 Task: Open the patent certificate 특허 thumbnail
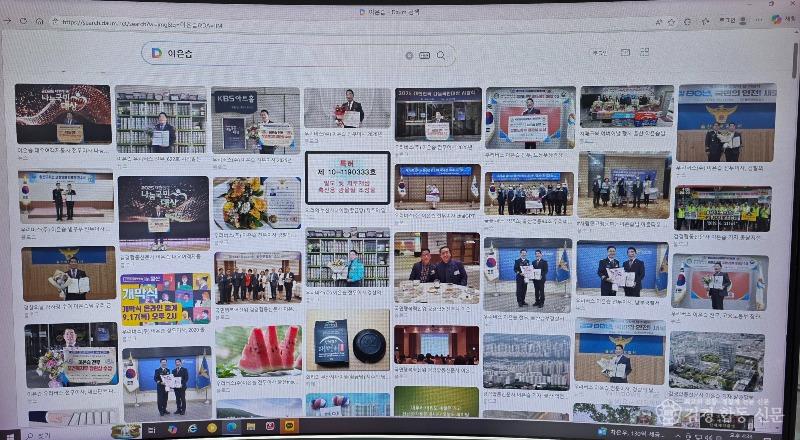(347, 178)
